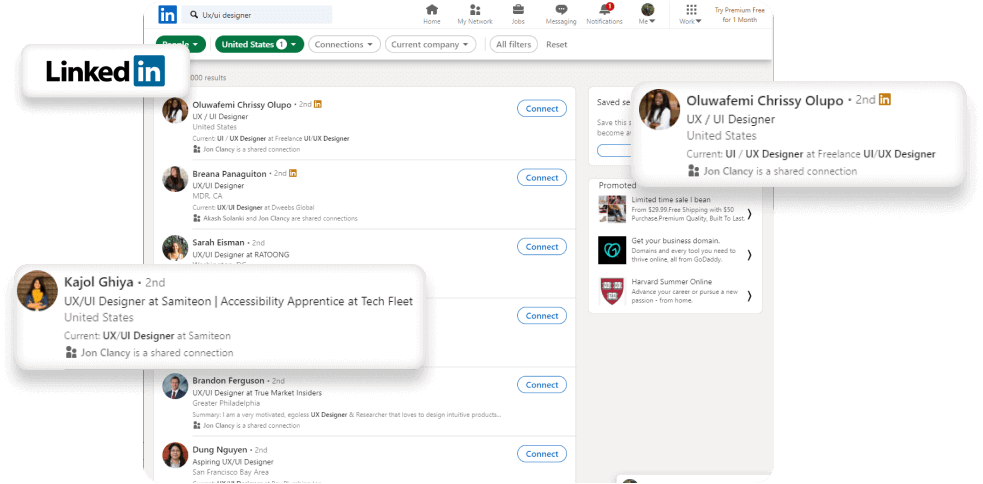
Task: Connect with Sarah Eisman
Action: coord(542,246)
